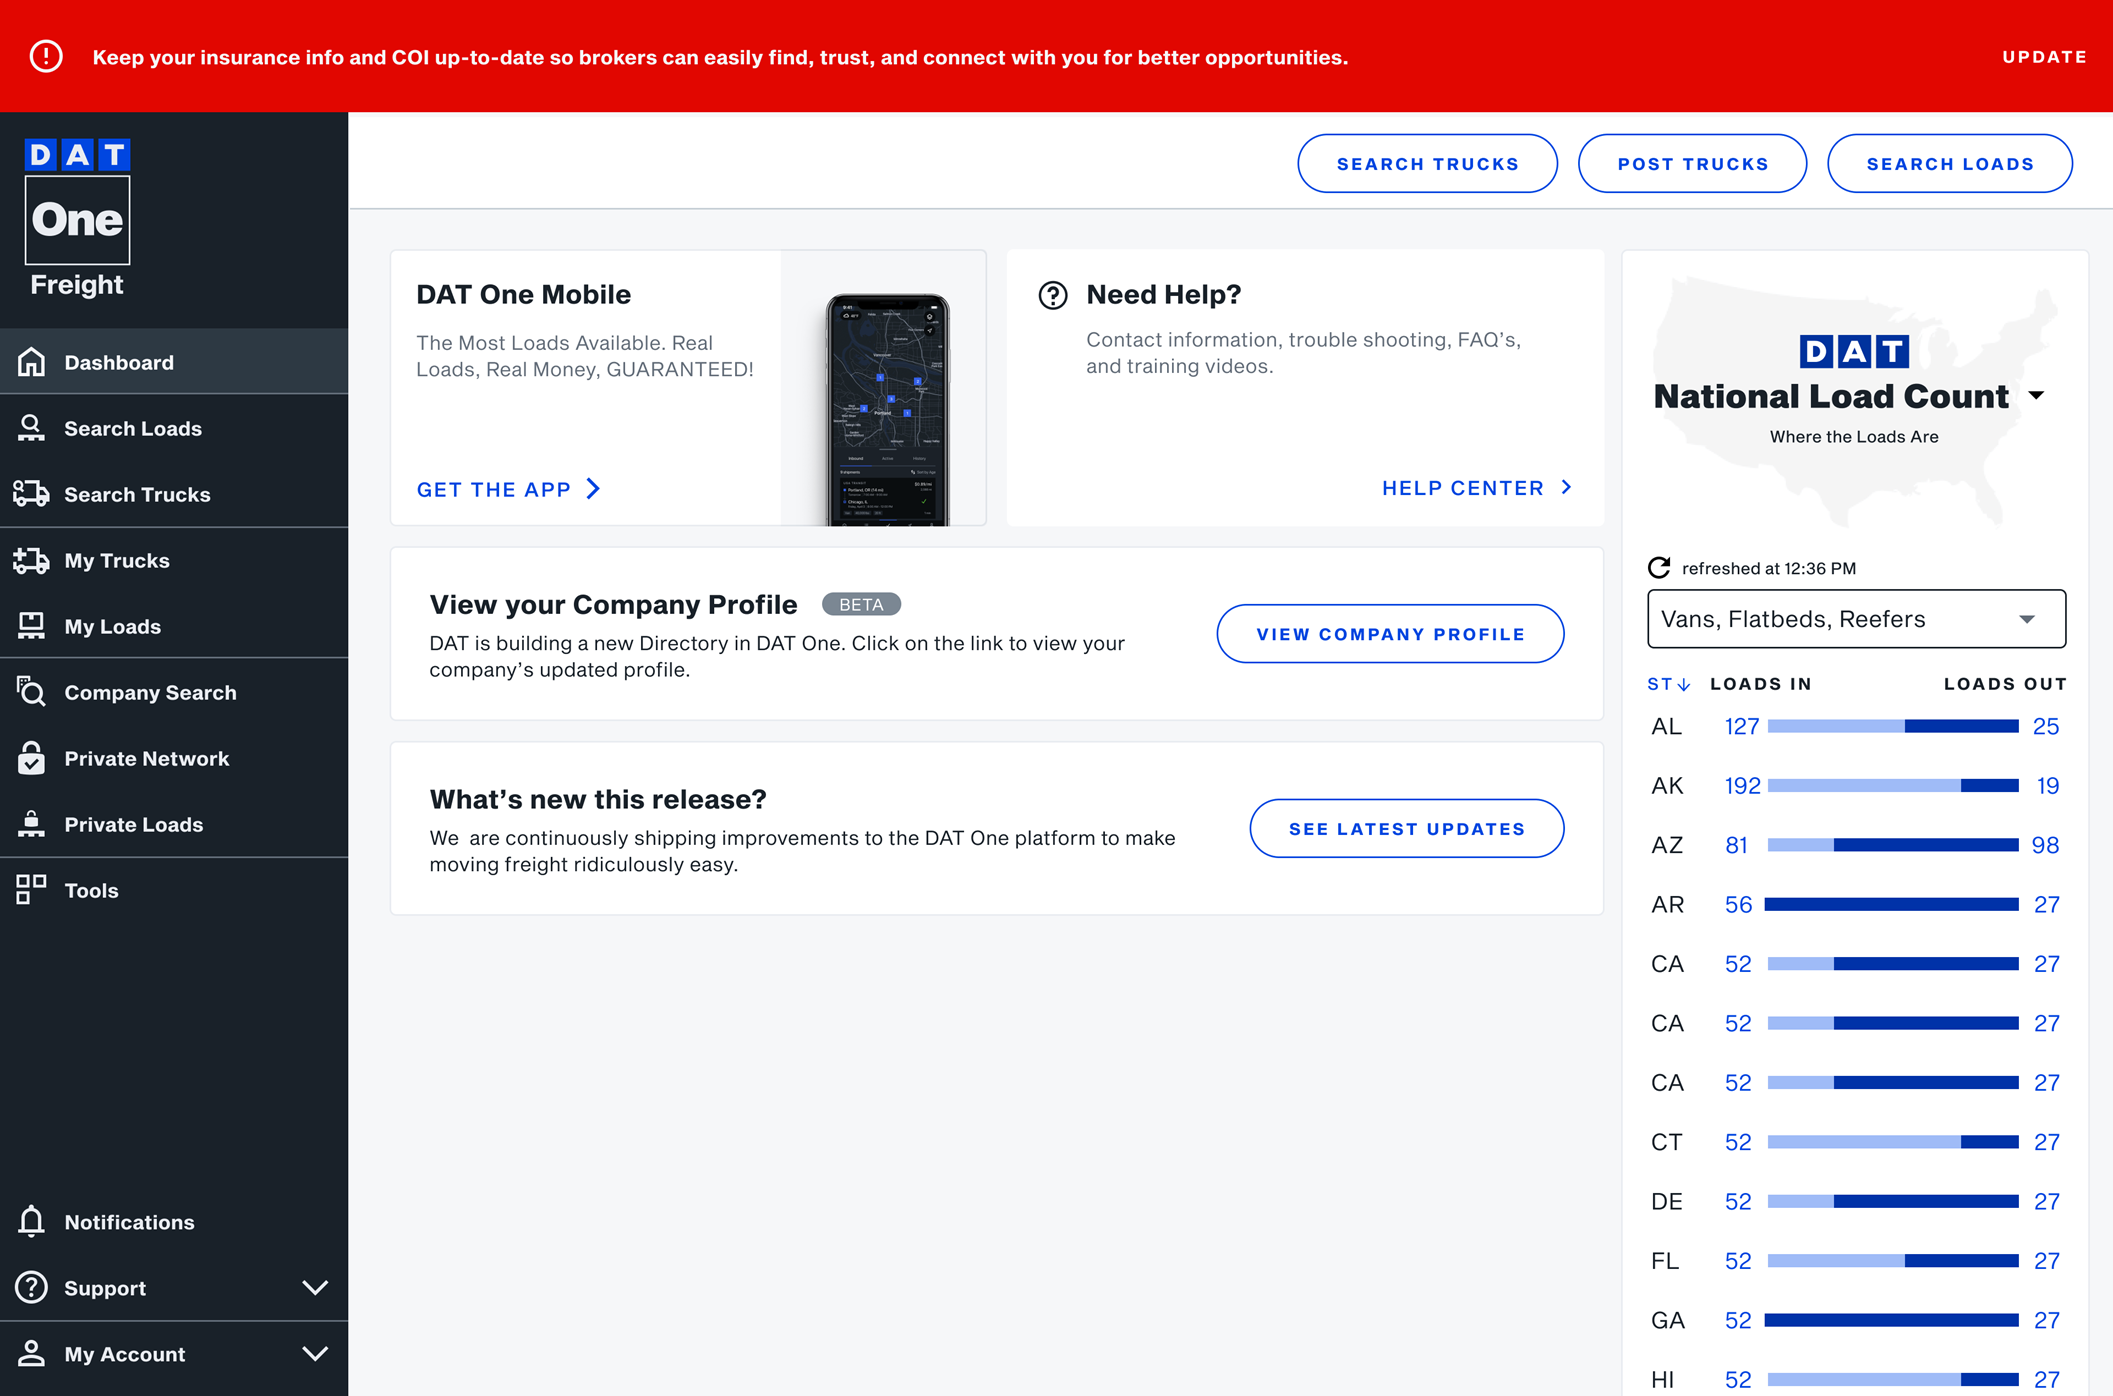Go to My Loads in sidebar
The width and height of the screenshot is (2113, 1396).
[112, 626]
